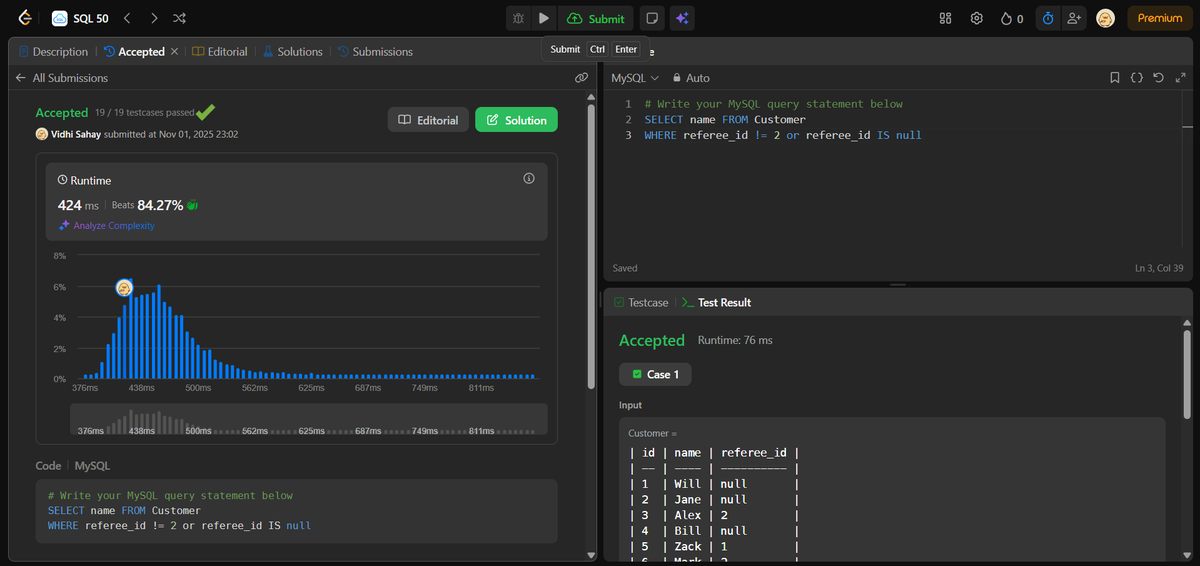The image size is (1200, 566).
Task: Open the MySQL language dropdown
Action: (635, 78)
